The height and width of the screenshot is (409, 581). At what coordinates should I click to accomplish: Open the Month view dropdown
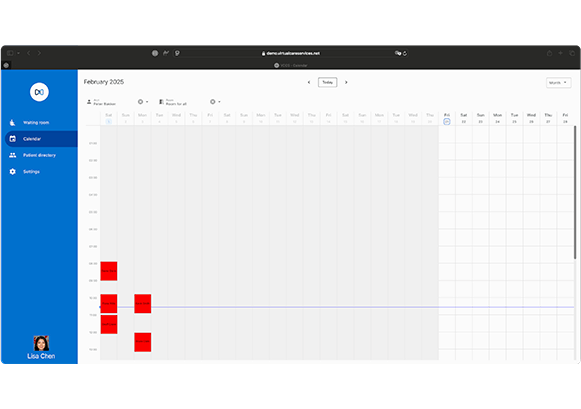point(558,83)
